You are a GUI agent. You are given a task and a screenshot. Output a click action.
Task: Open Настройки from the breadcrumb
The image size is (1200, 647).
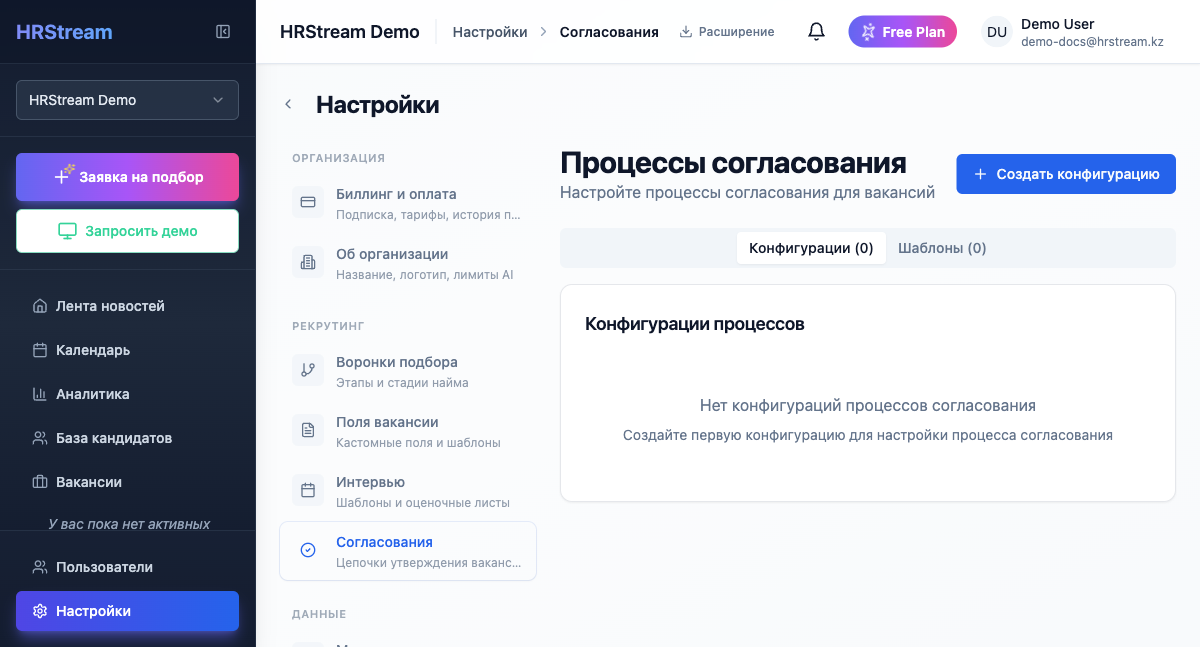tap(489, 31)
